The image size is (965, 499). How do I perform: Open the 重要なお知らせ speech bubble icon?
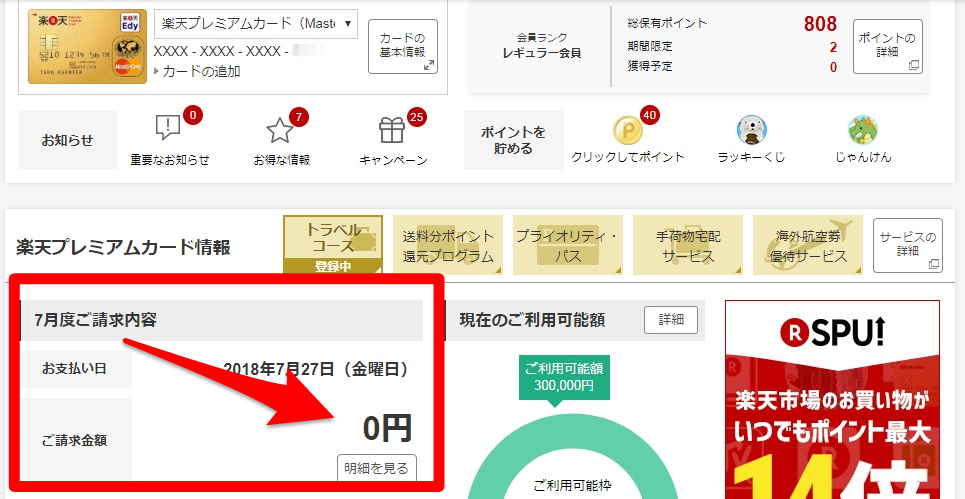(168, 129)
